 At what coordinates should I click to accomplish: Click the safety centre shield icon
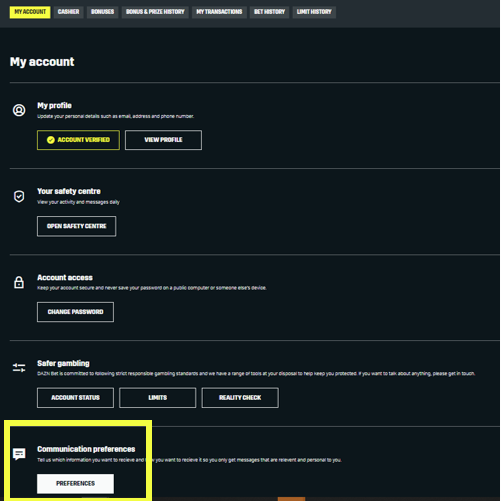[19, 196]
